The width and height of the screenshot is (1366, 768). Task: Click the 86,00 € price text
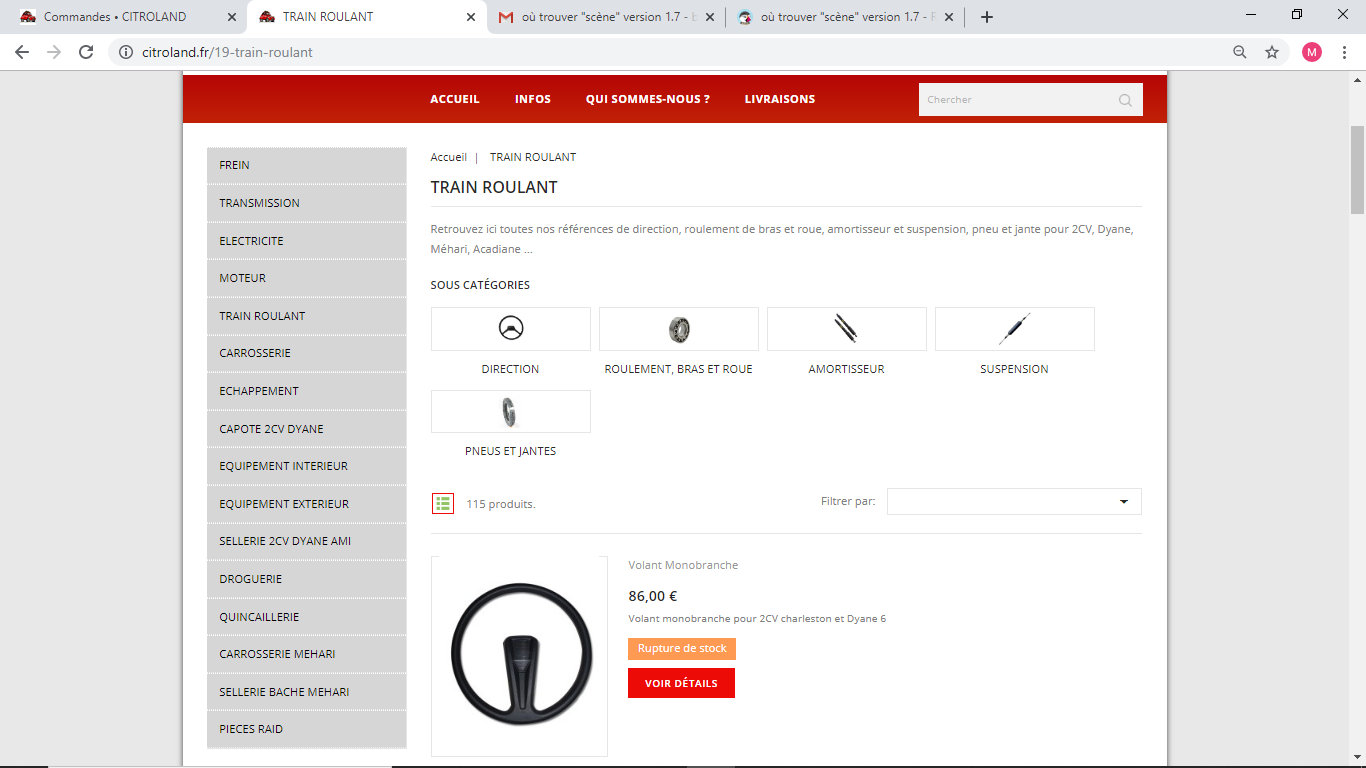pos(653,596)
